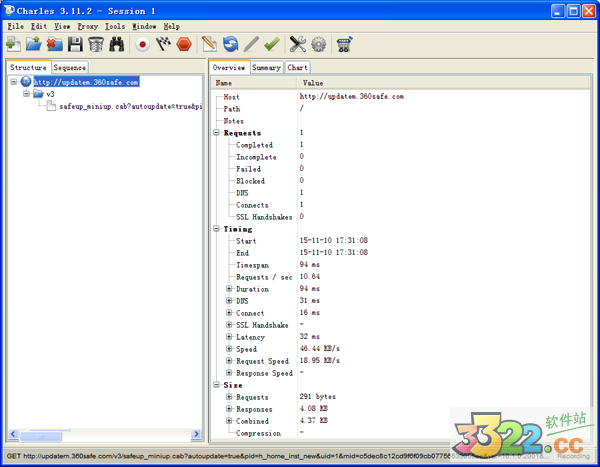The height and width of the screenshot is (467, 600).
Task: Open the Window menu
Action: pos(144,26)
